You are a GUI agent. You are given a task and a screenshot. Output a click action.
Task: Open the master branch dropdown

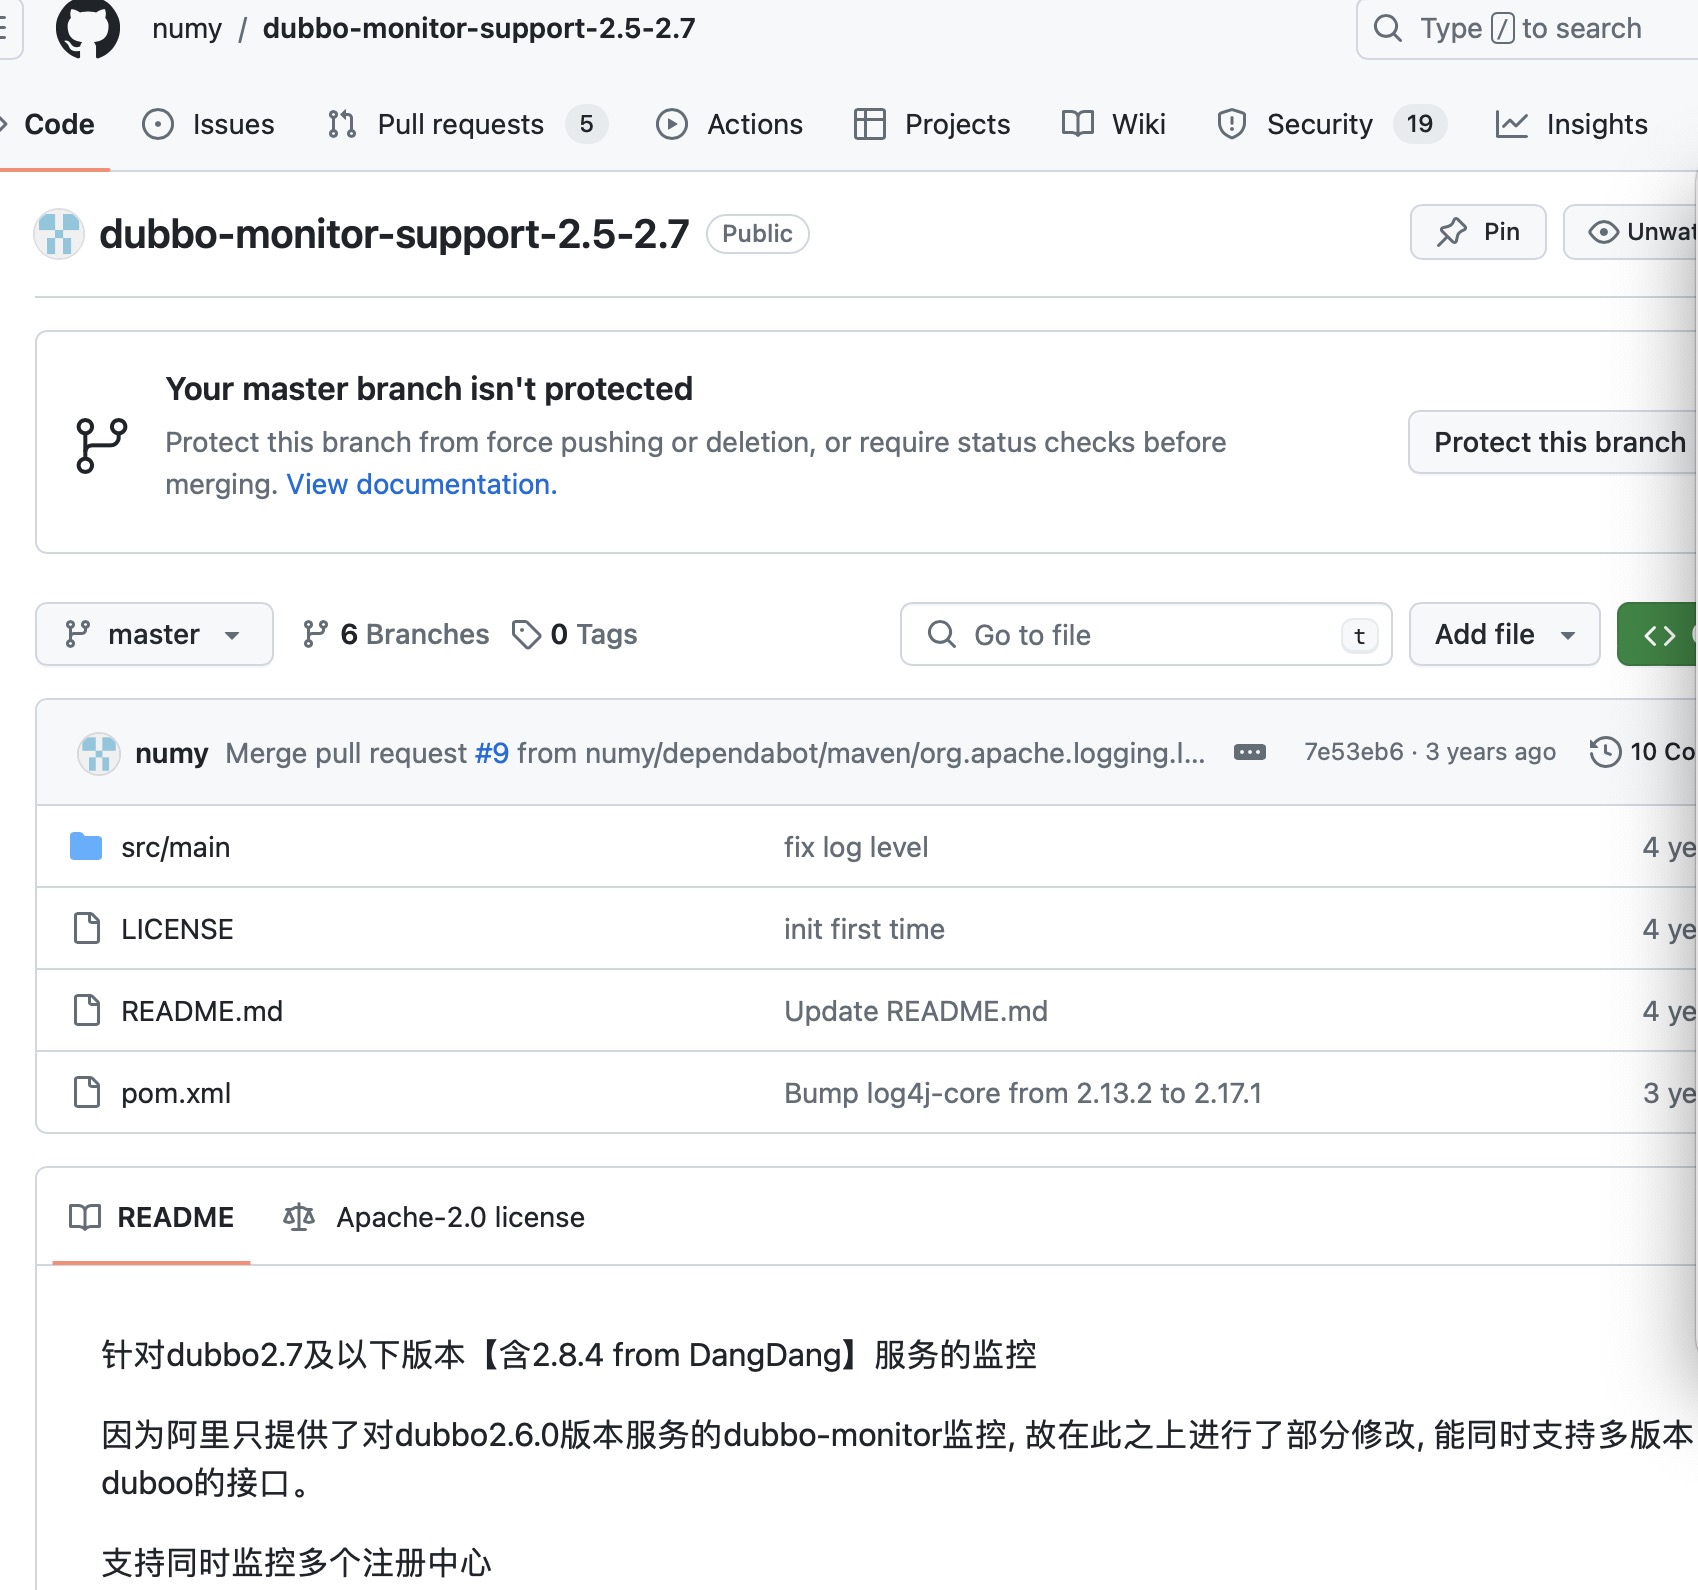(x=154, y=634)
